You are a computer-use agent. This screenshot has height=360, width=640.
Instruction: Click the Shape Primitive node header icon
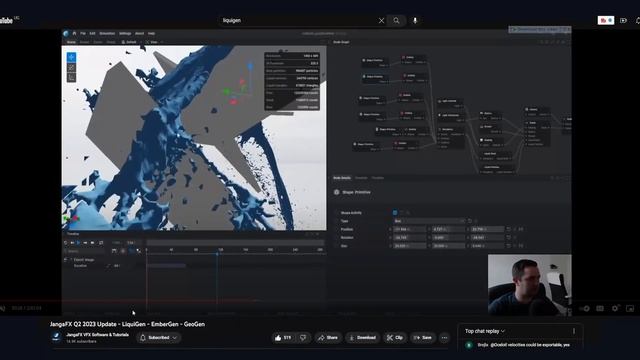(337, 192)
